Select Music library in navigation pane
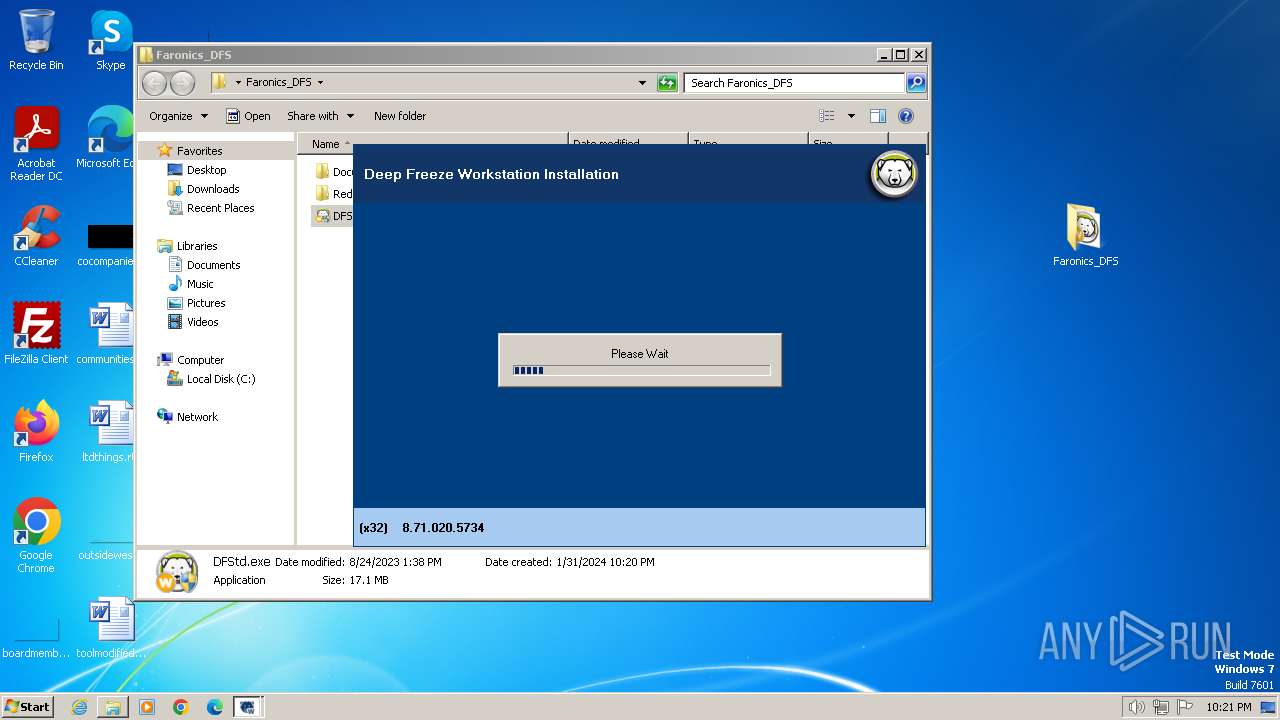 [199, 284]
